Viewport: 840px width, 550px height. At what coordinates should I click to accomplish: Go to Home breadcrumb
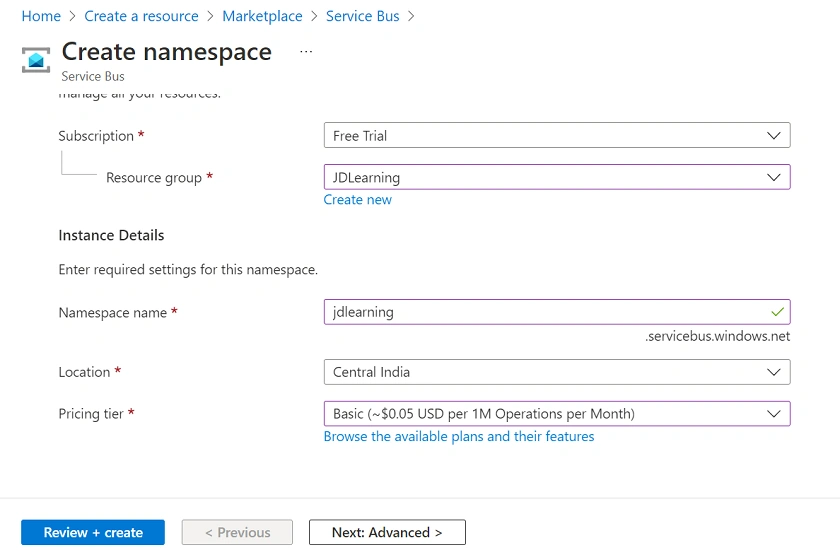pos(41,16)
